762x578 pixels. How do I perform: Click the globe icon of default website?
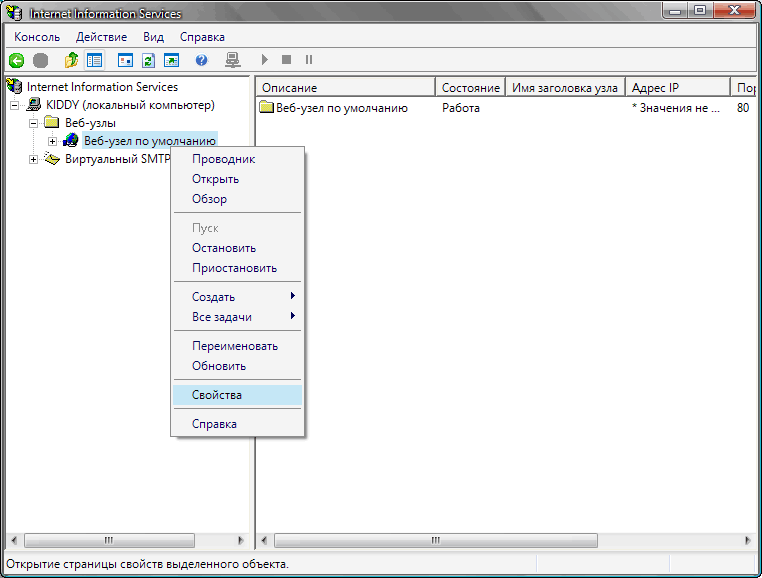pos(71,140)
